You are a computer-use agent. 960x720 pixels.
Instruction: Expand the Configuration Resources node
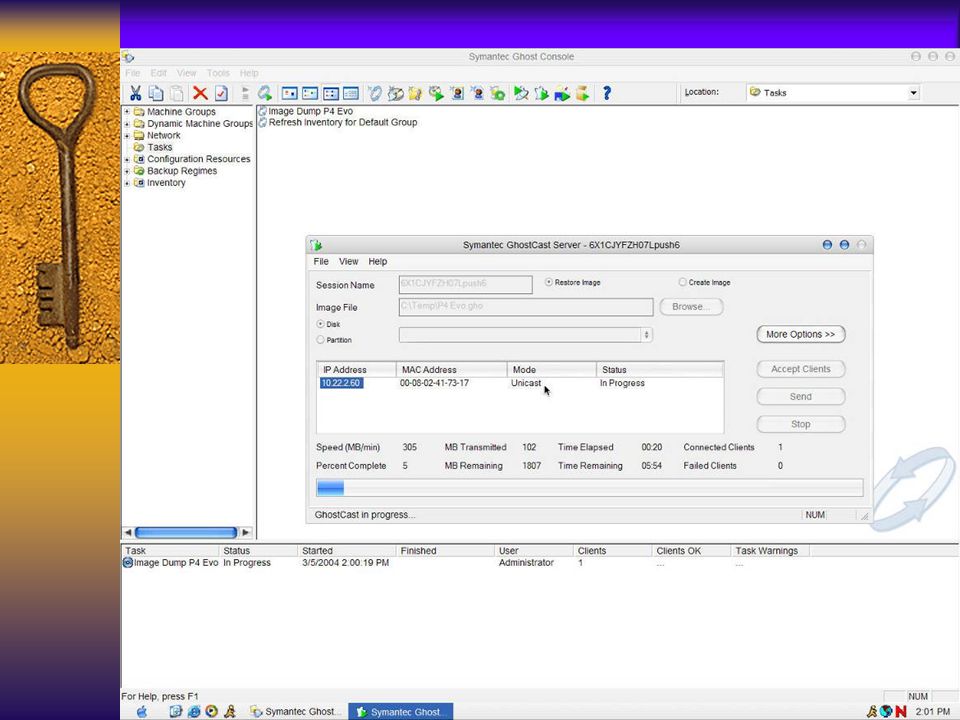click(127, 159)
